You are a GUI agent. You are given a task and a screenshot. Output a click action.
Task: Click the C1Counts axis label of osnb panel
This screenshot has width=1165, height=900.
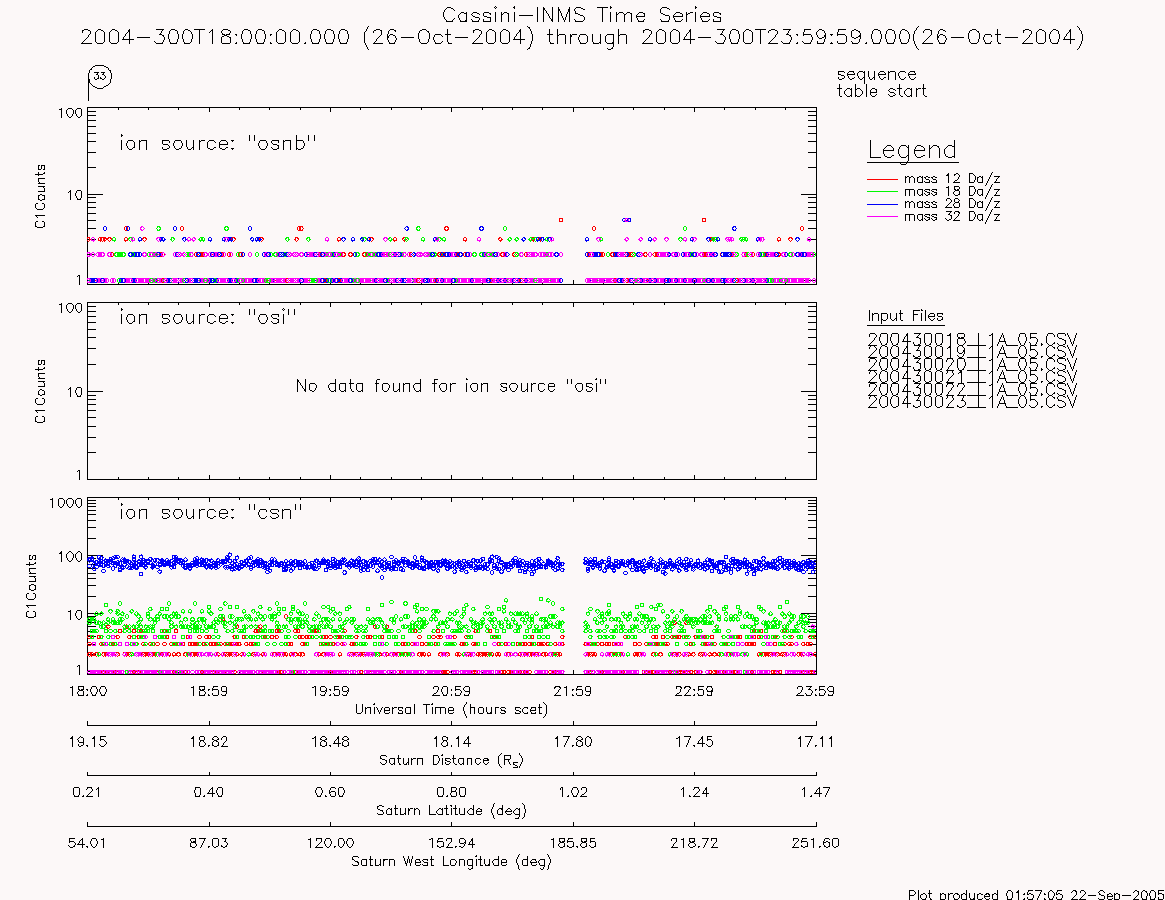(x=40, y=196)
